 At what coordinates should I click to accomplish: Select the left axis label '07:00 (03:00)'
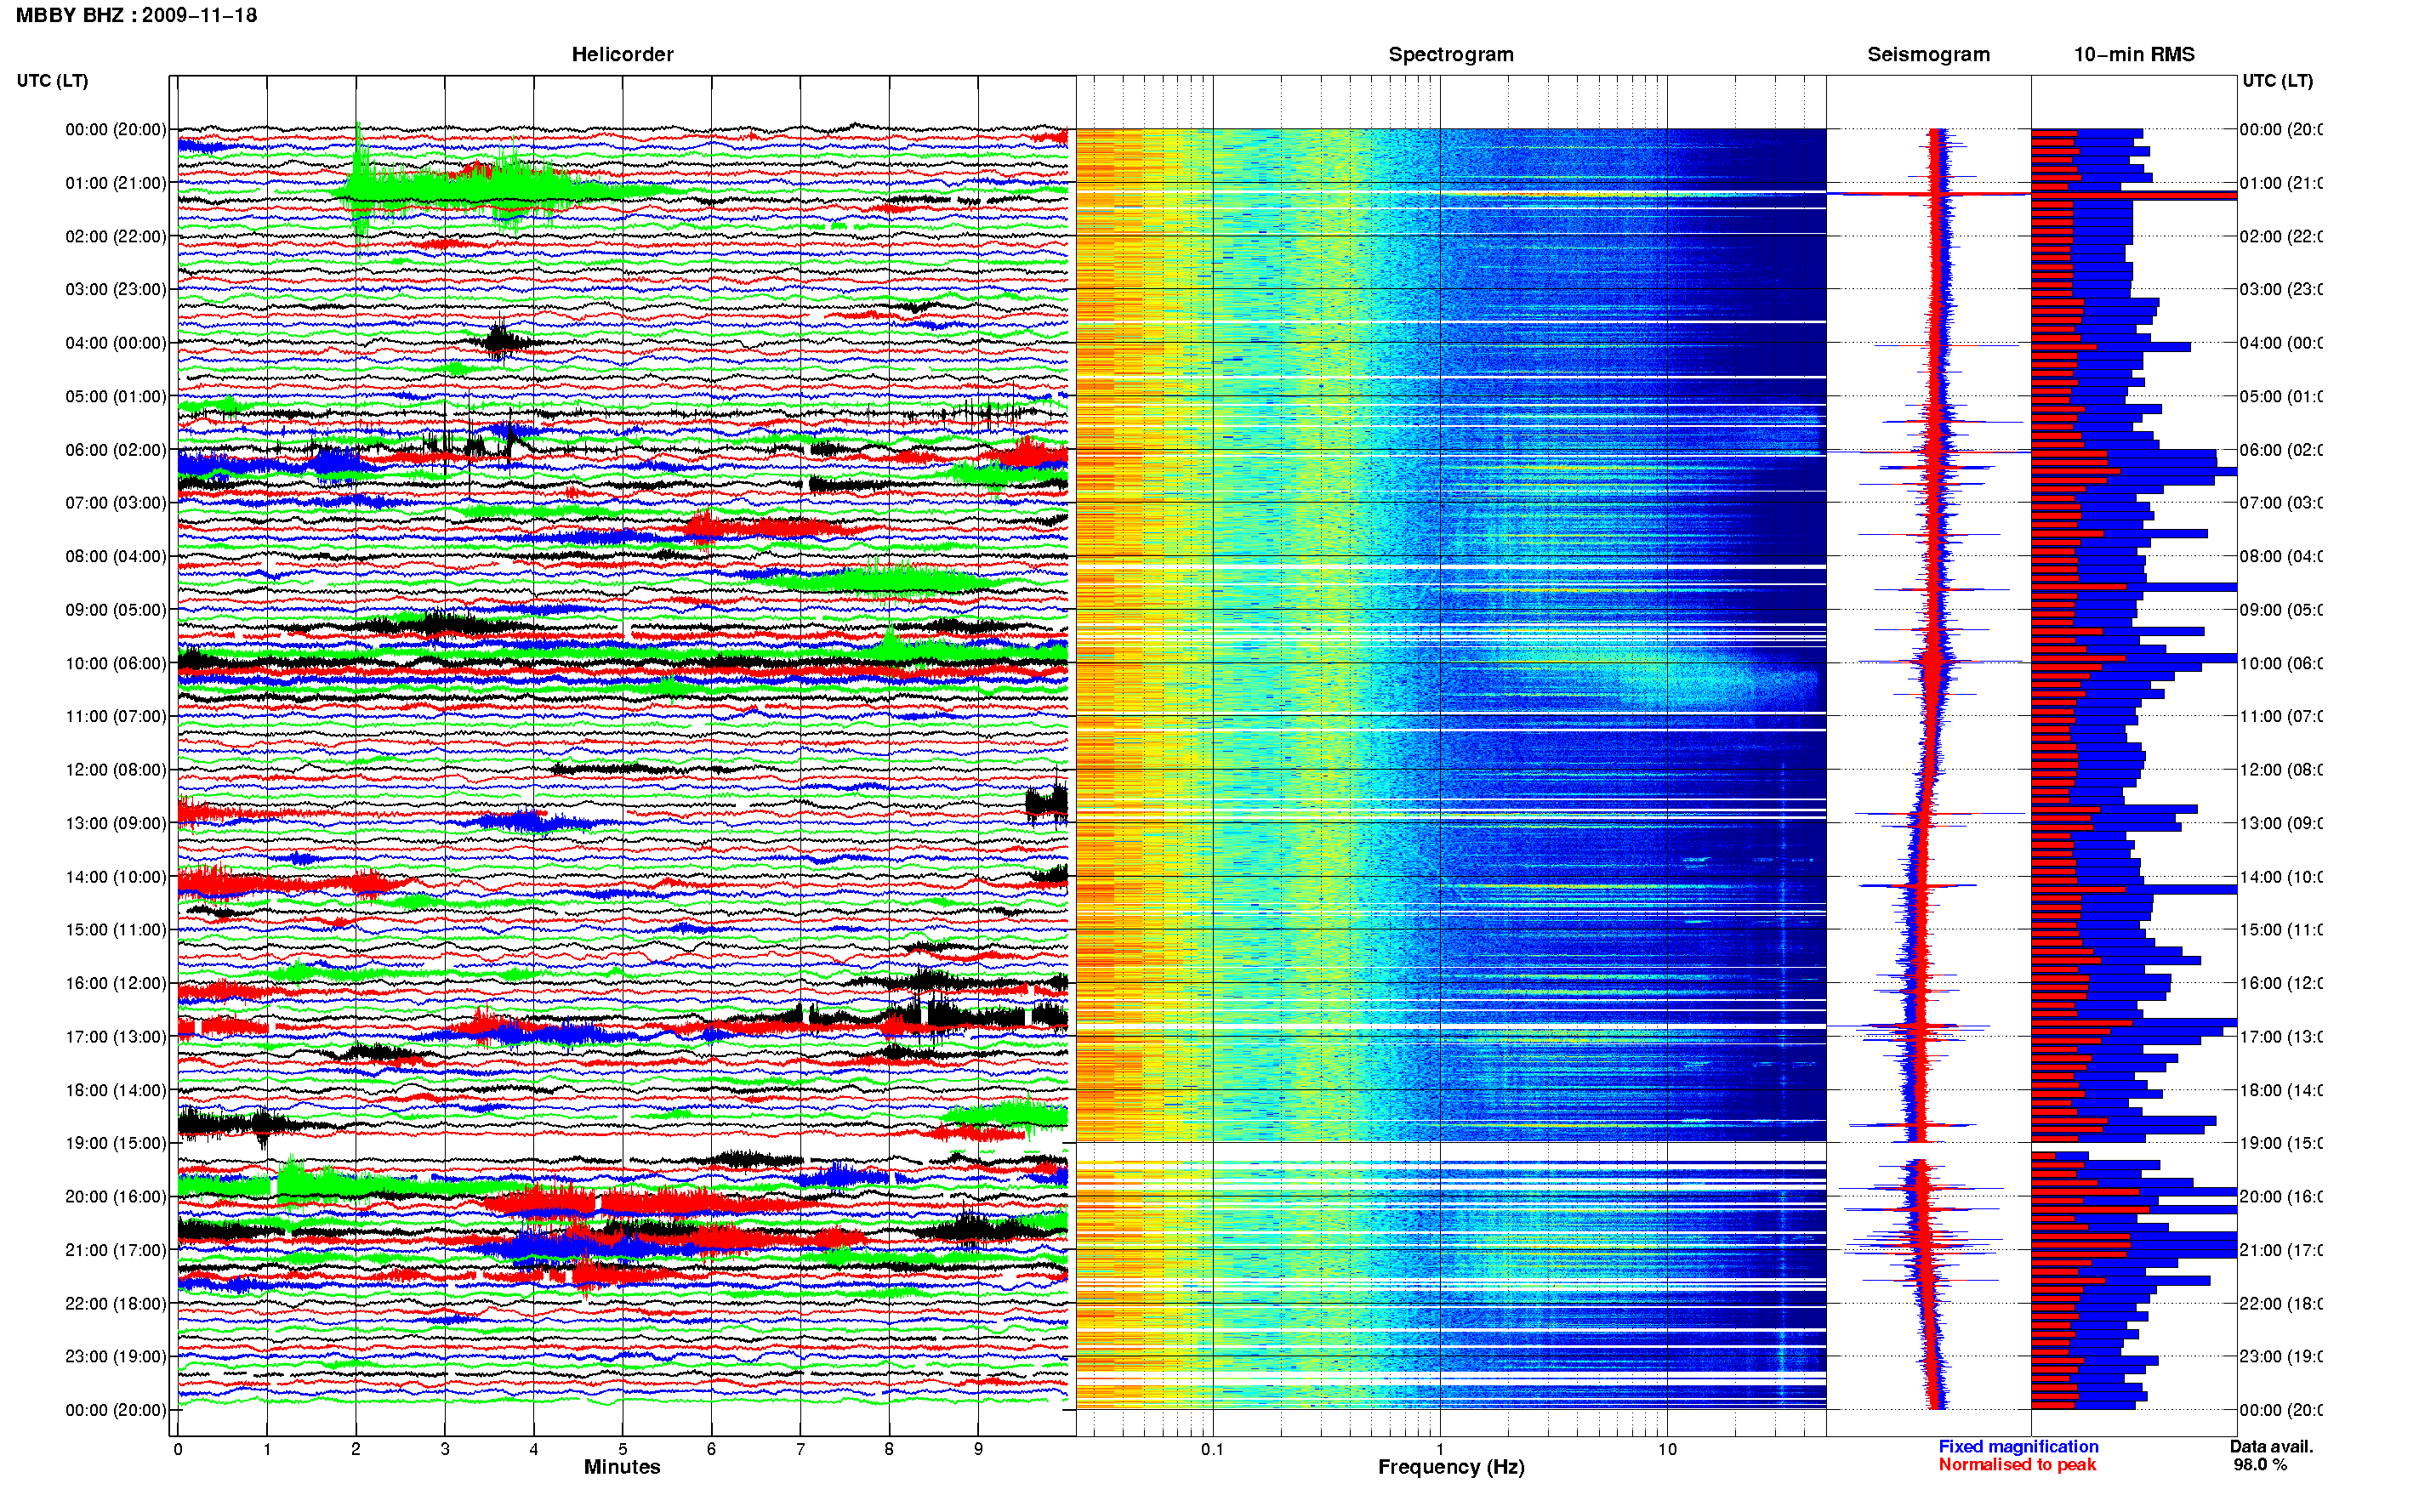coord(116,503)
